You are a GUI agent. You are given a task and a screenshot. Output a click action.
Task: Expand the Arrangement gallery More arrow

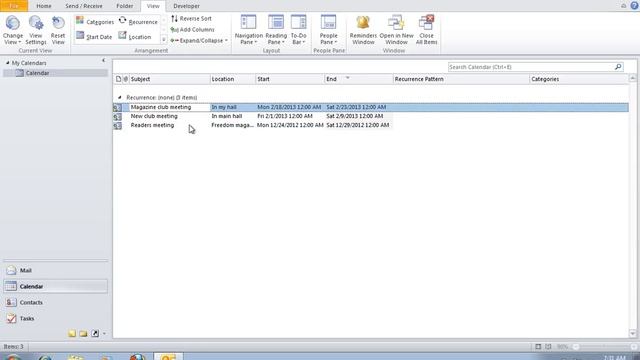[x=164, y=40]
